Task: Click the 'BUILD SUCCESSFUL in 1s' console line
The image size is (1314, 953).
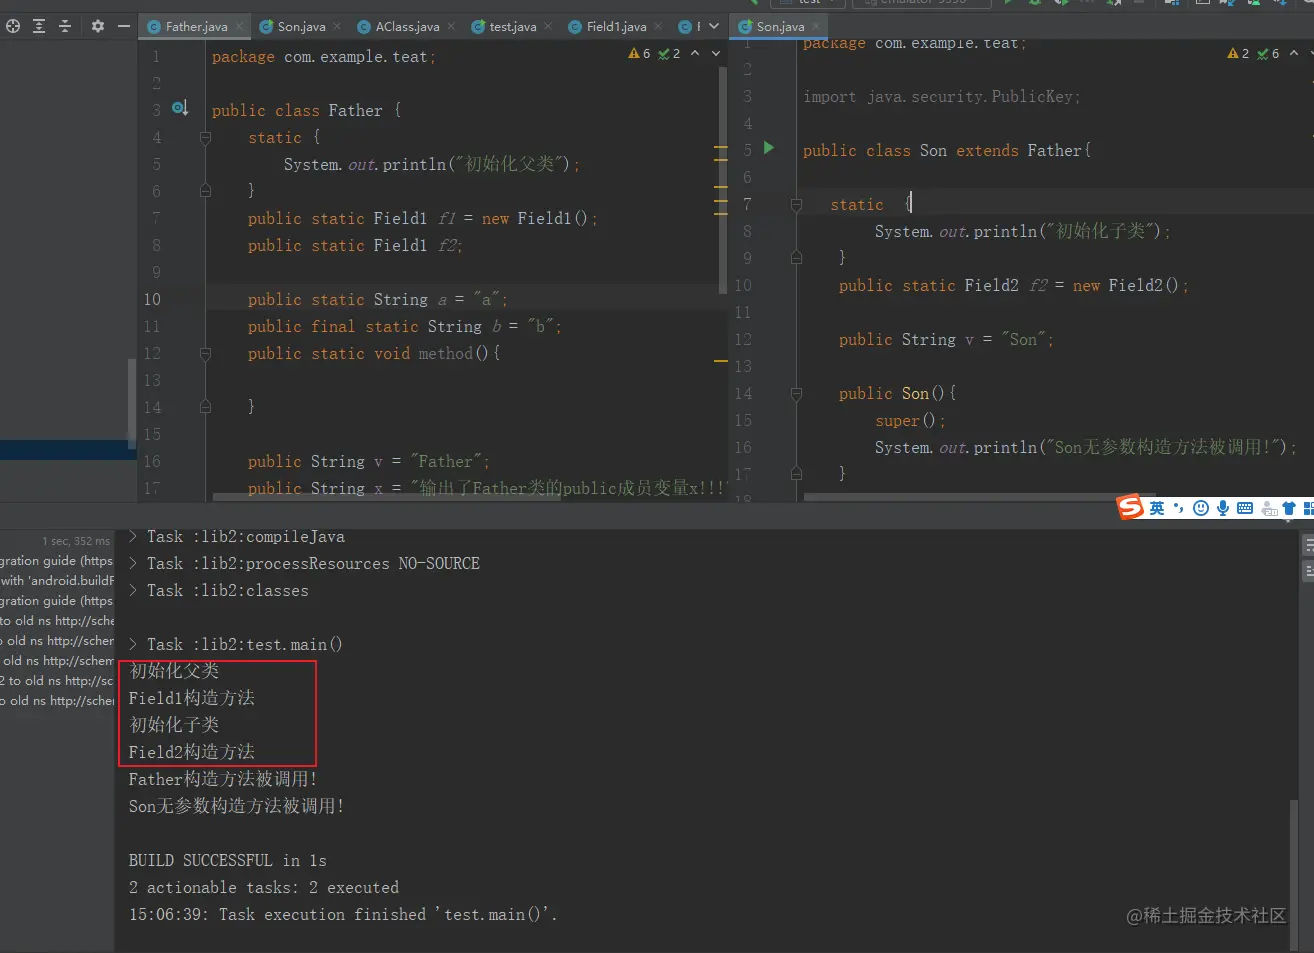Action: click(x=228, y=861)
